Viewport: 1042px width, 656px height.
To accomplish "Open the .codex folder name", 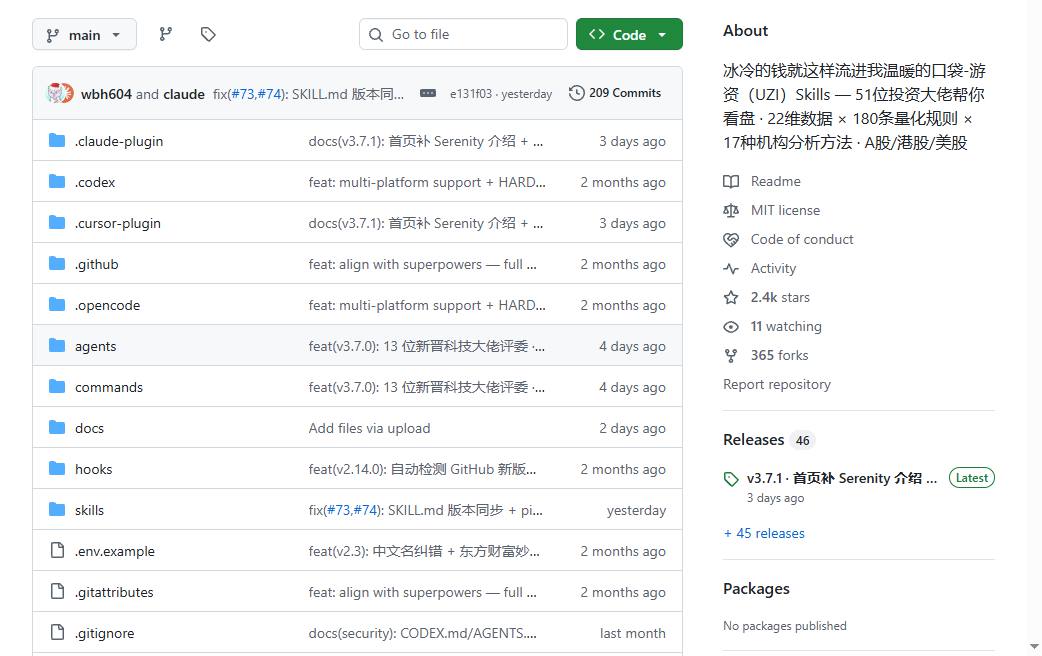I will coord(95,182).
